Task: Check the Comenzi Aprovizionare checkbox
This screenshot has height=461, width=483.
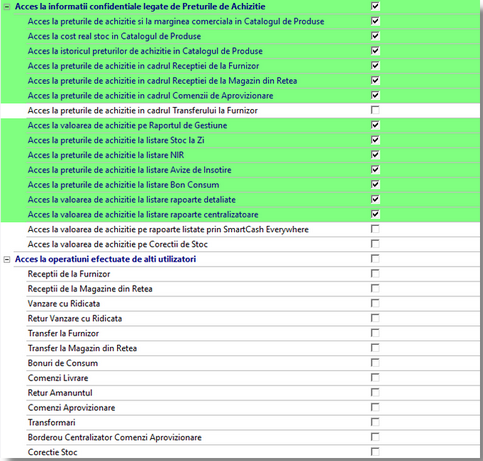Action: (x=375, y=408)
